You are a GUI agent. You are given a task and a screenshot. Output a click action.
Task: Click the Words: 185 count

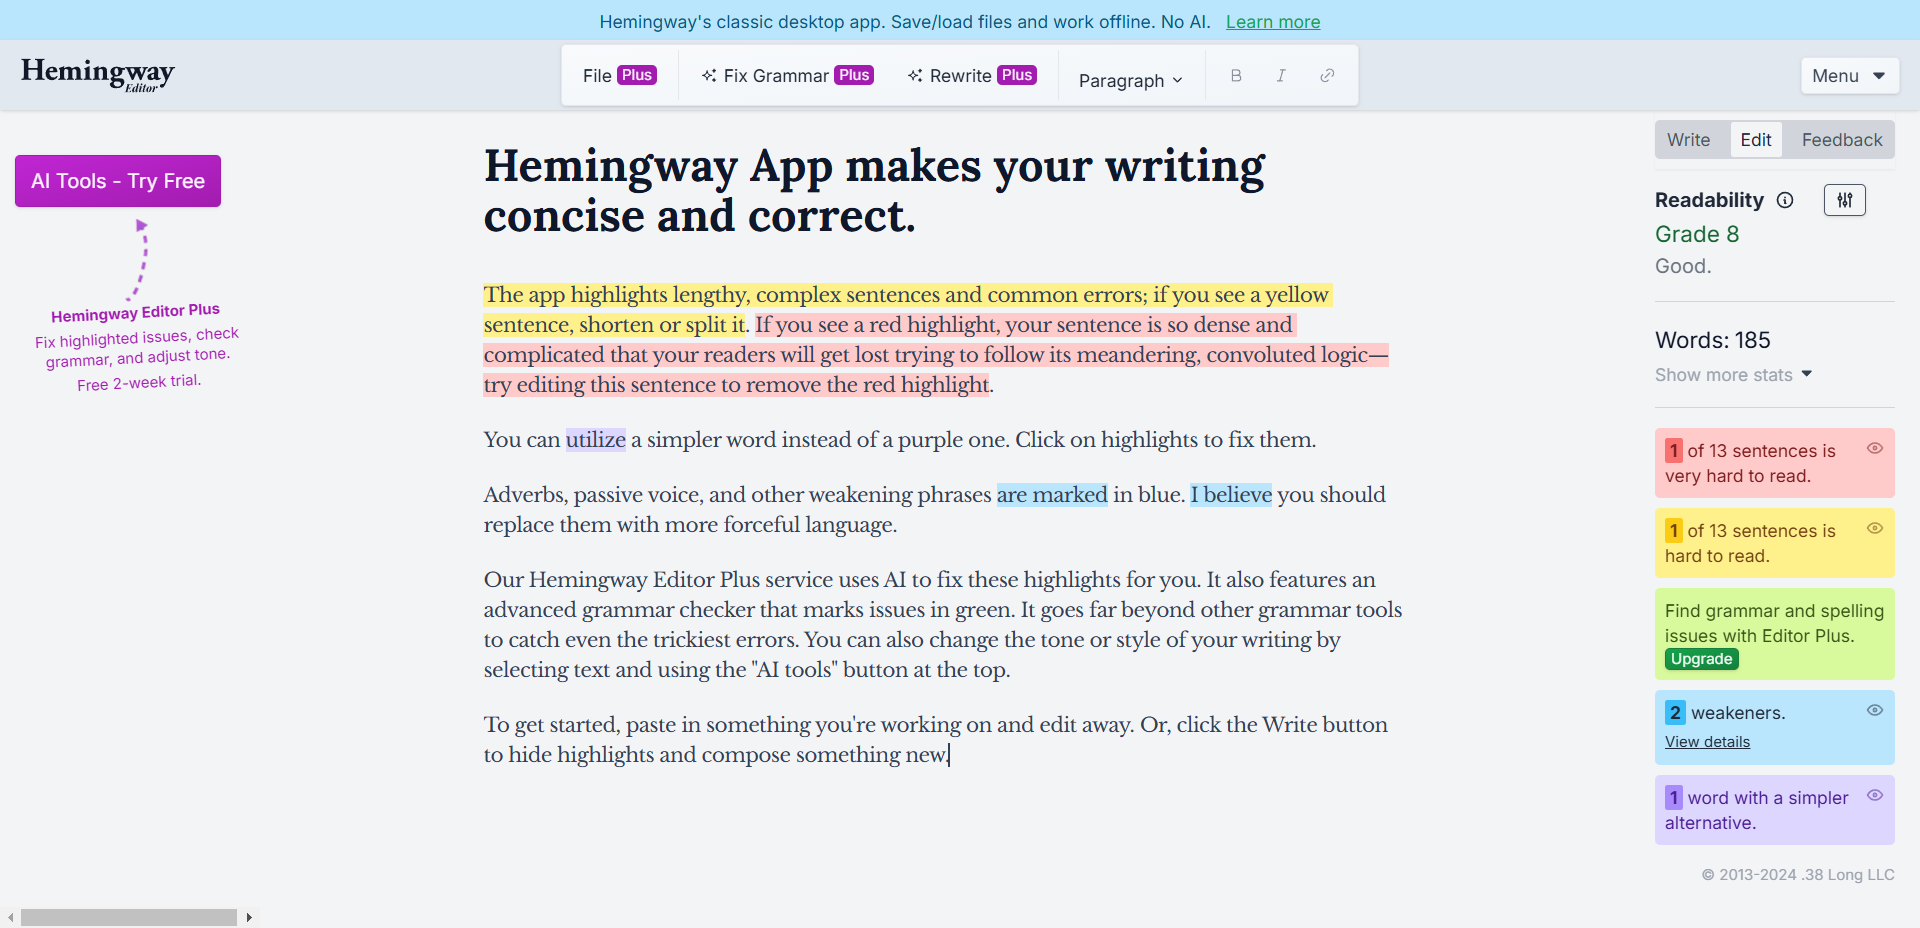(1712, 340)
